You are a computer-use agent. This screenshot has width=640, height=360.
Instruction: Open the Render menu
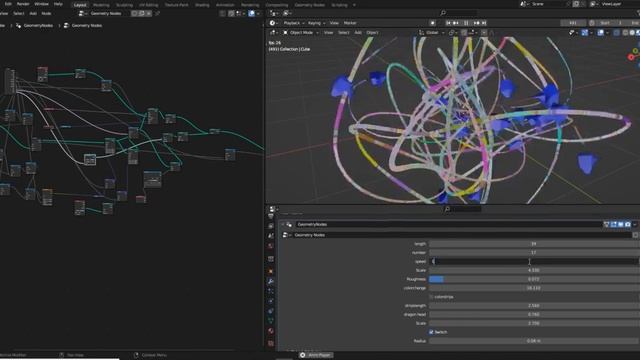23,4
